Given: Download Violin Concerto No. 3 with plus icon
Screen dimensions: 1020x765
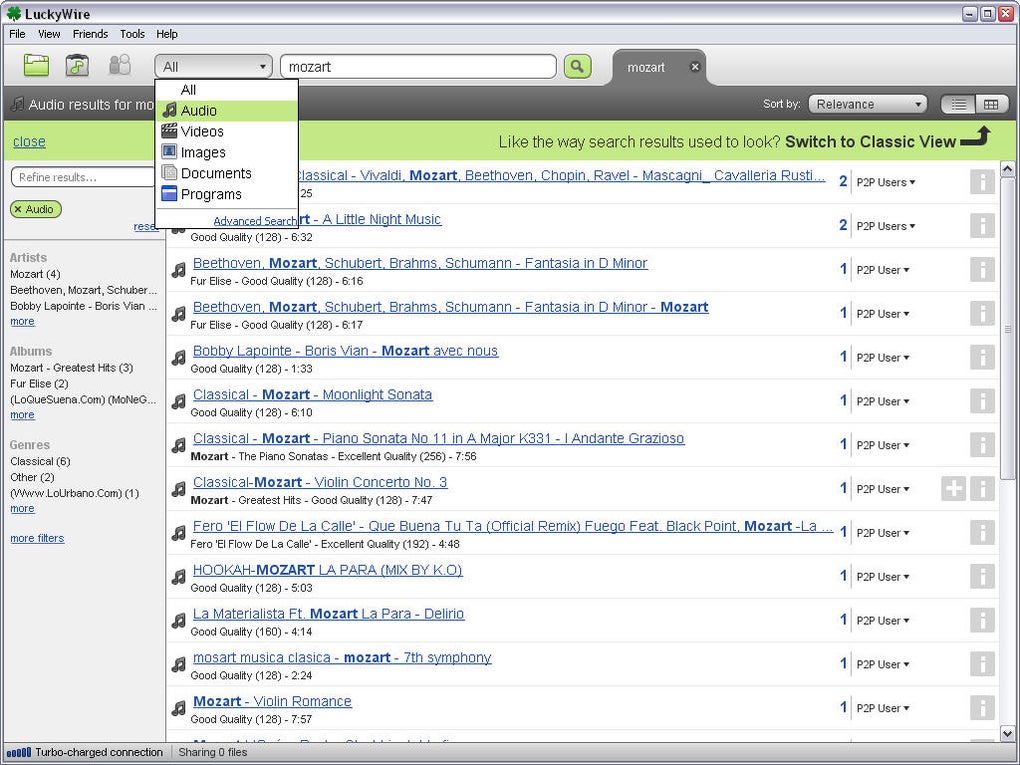Looking at the screenshot, I should pos(954,489).
